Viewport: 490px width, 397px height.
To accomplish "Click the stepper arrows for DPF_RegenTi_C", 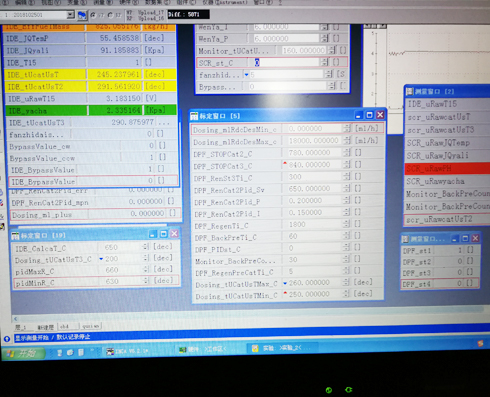I will [x=347, y=225].
